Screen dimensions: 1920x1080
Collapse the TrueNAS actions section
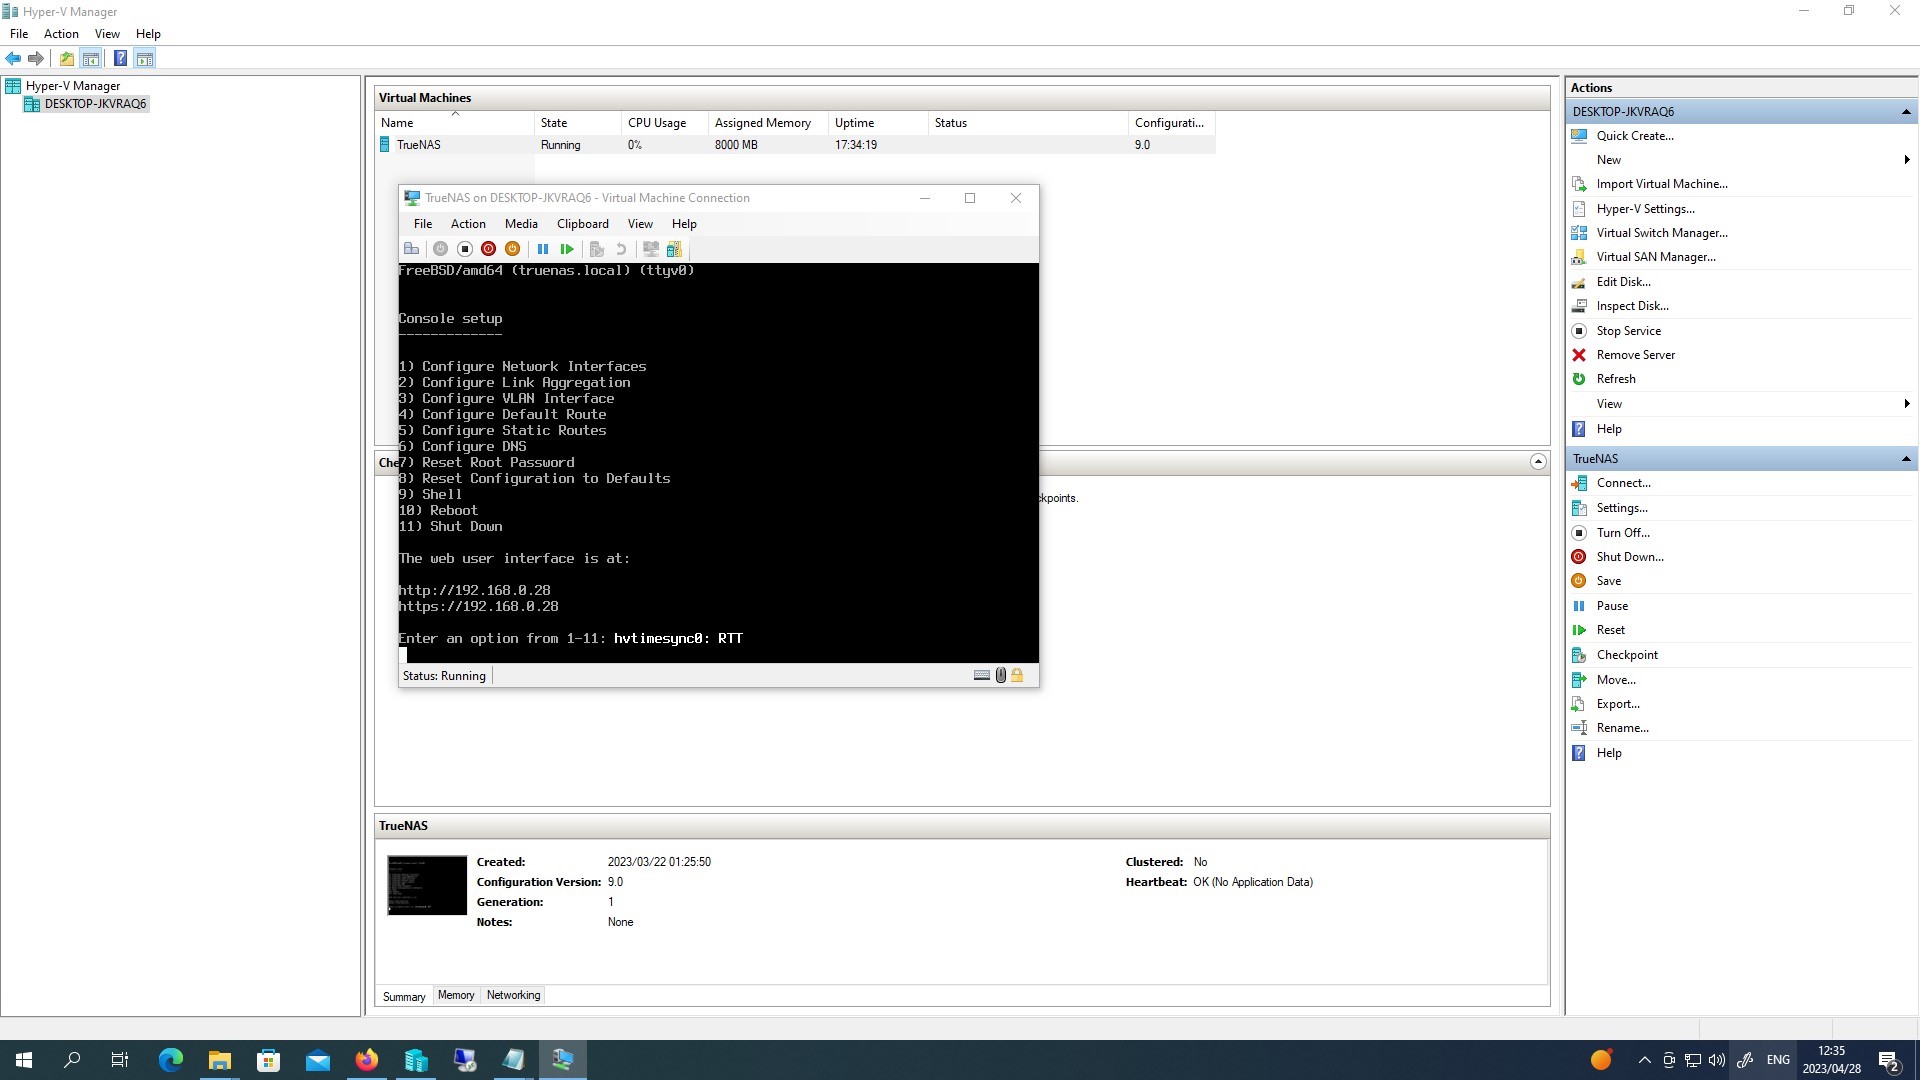coord(1906,459)
